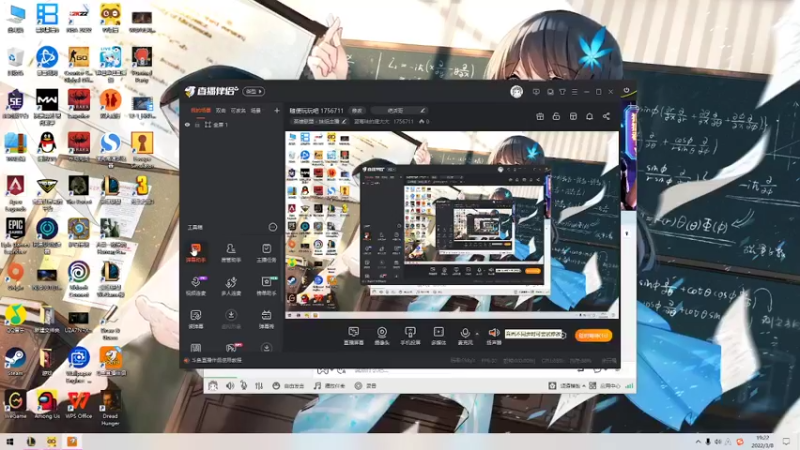
Task: Show hidden icons in system tray
Action: 697,442
